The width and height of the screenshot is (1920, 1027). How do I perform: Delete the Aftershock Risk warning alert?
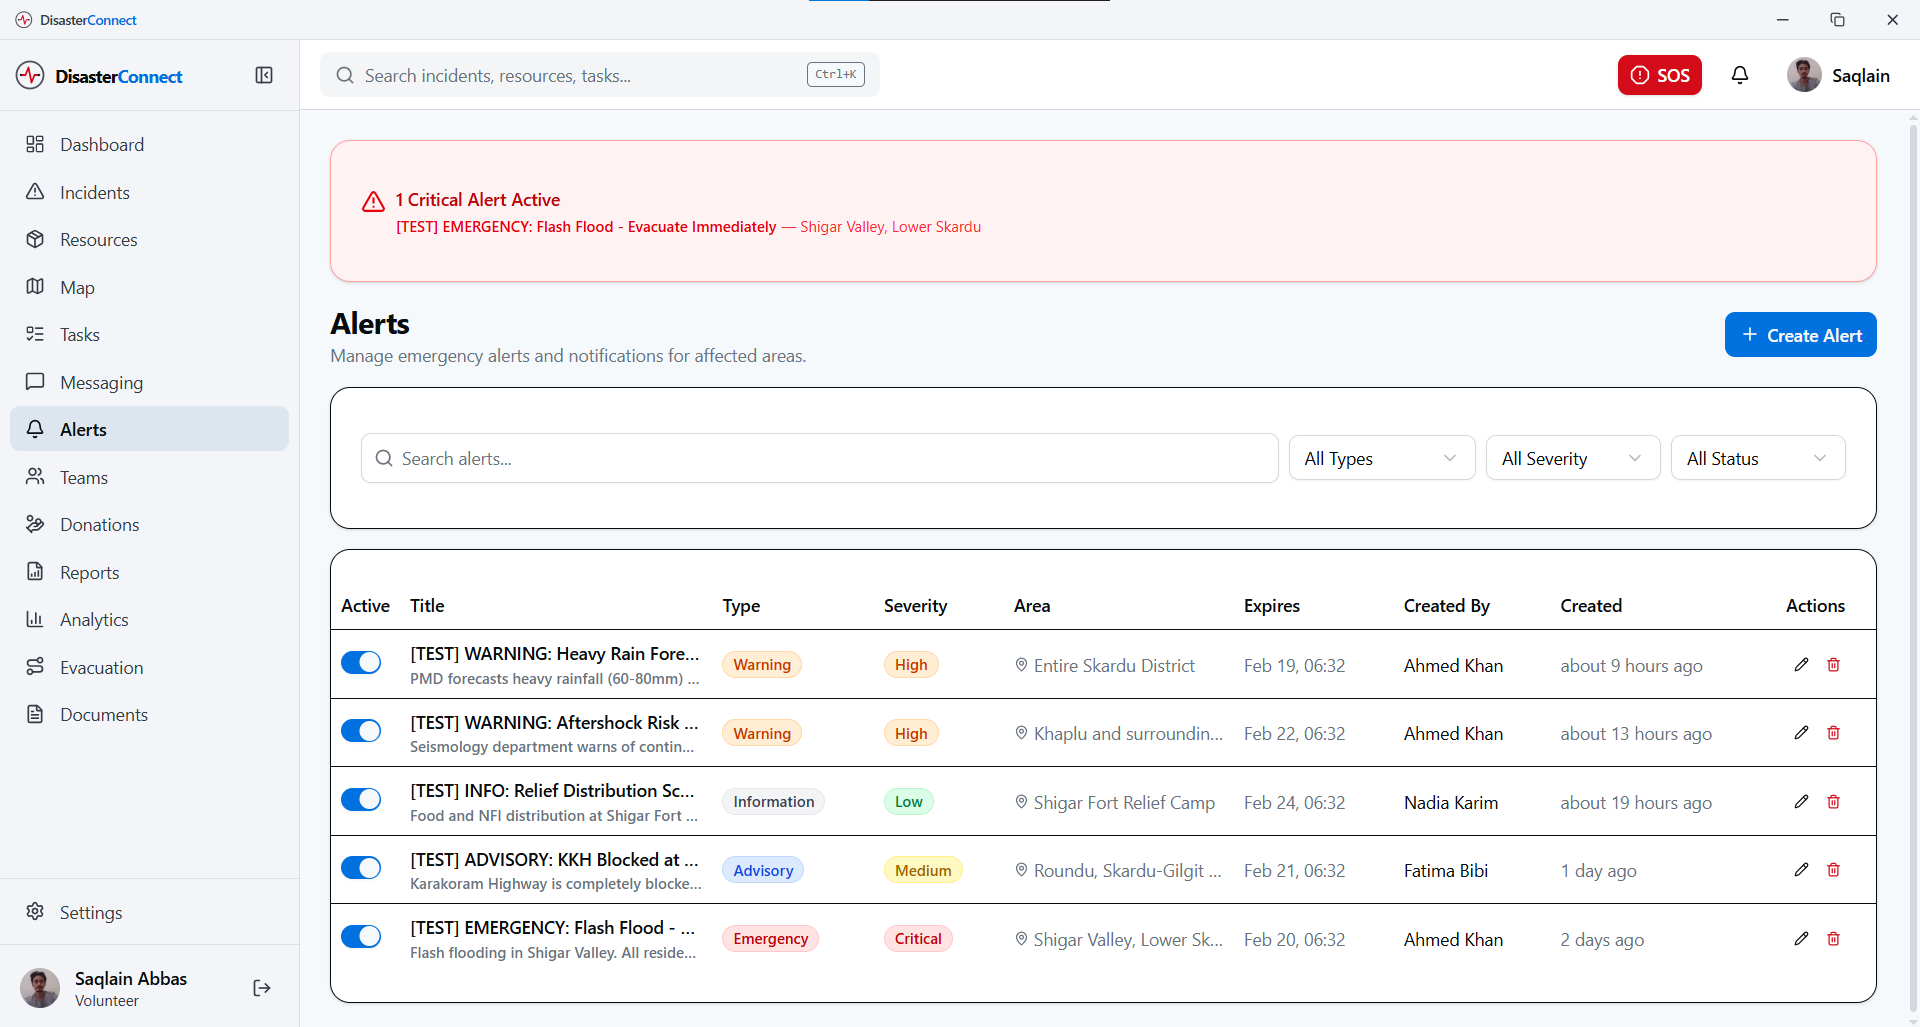coord(1833,732)
